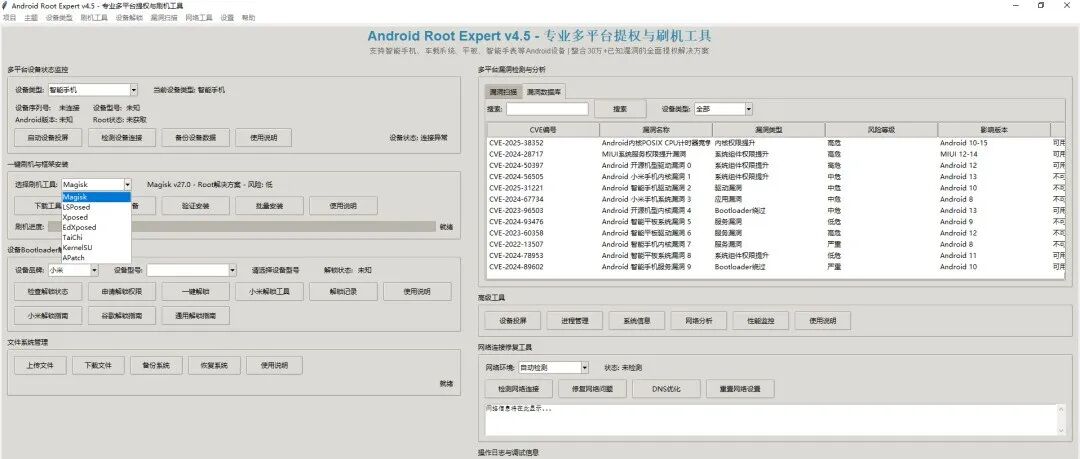1080x459 pixels.
Task: Click the 上传文件 button
Action: click(x=40, y=365)
